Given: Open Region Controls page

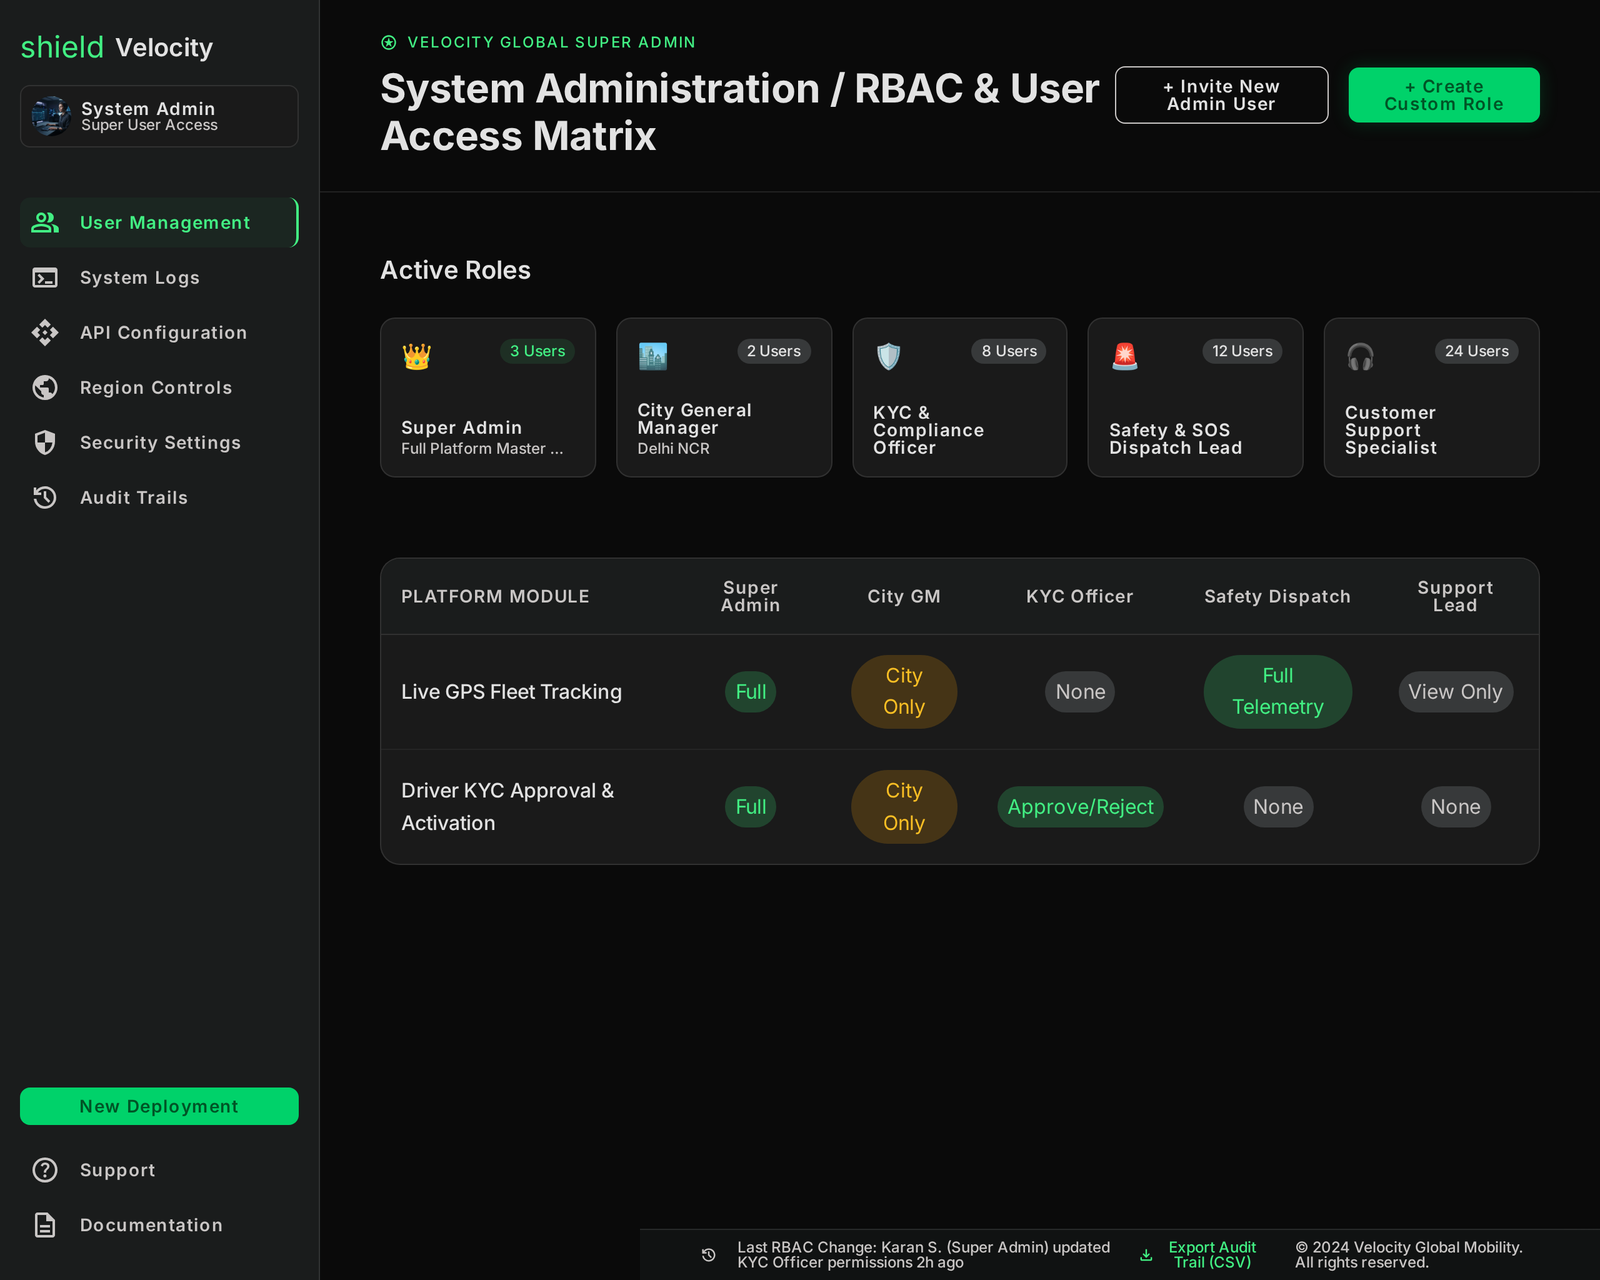Looking at the screenshot, I should click(x=159, y=387).
